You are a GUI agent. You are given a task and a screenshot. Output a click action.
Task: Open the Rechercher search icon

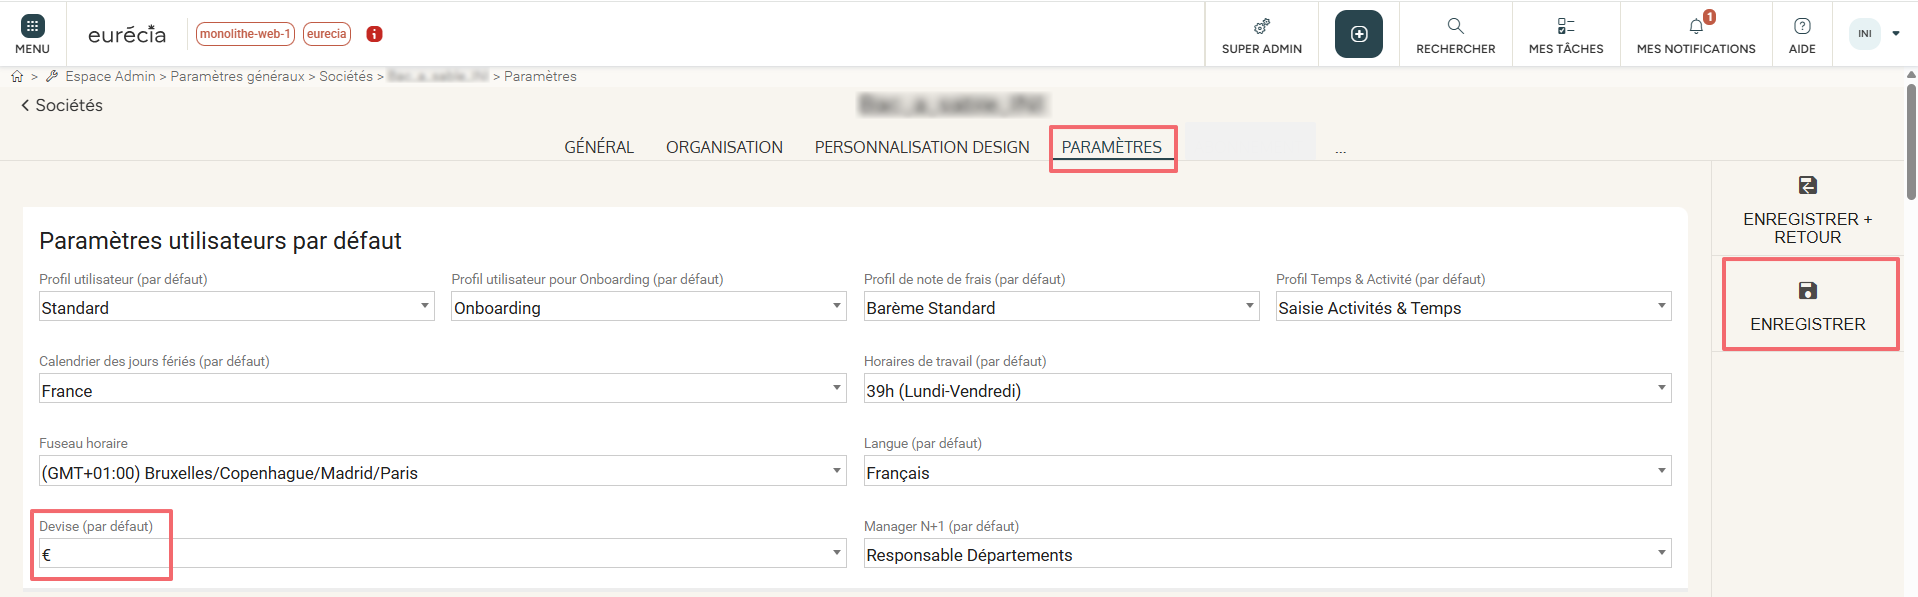pyautogui.click(x=1455, y=27)
